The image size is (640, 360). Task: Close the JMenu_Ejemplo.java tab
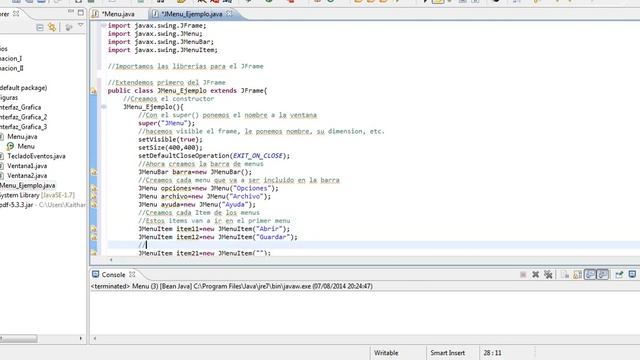point(229,13)
